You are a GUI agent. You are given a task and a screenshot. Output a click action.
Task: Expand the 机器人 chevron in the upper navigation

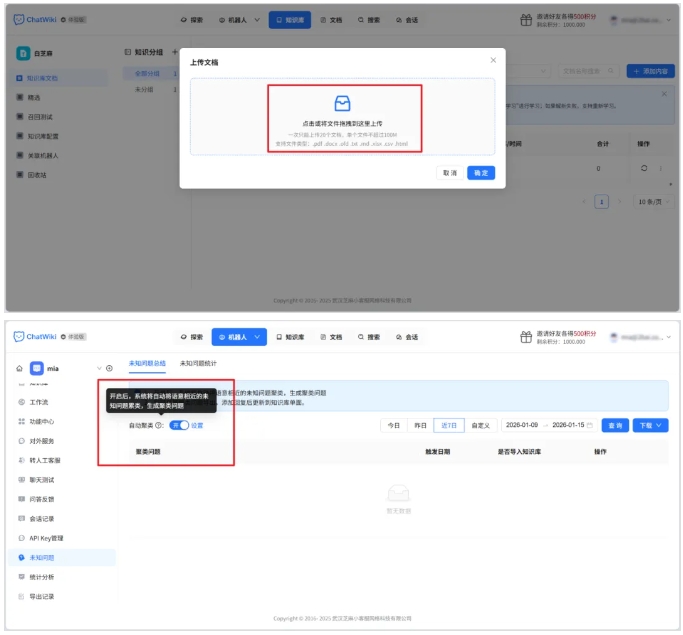tap(257, 20)
